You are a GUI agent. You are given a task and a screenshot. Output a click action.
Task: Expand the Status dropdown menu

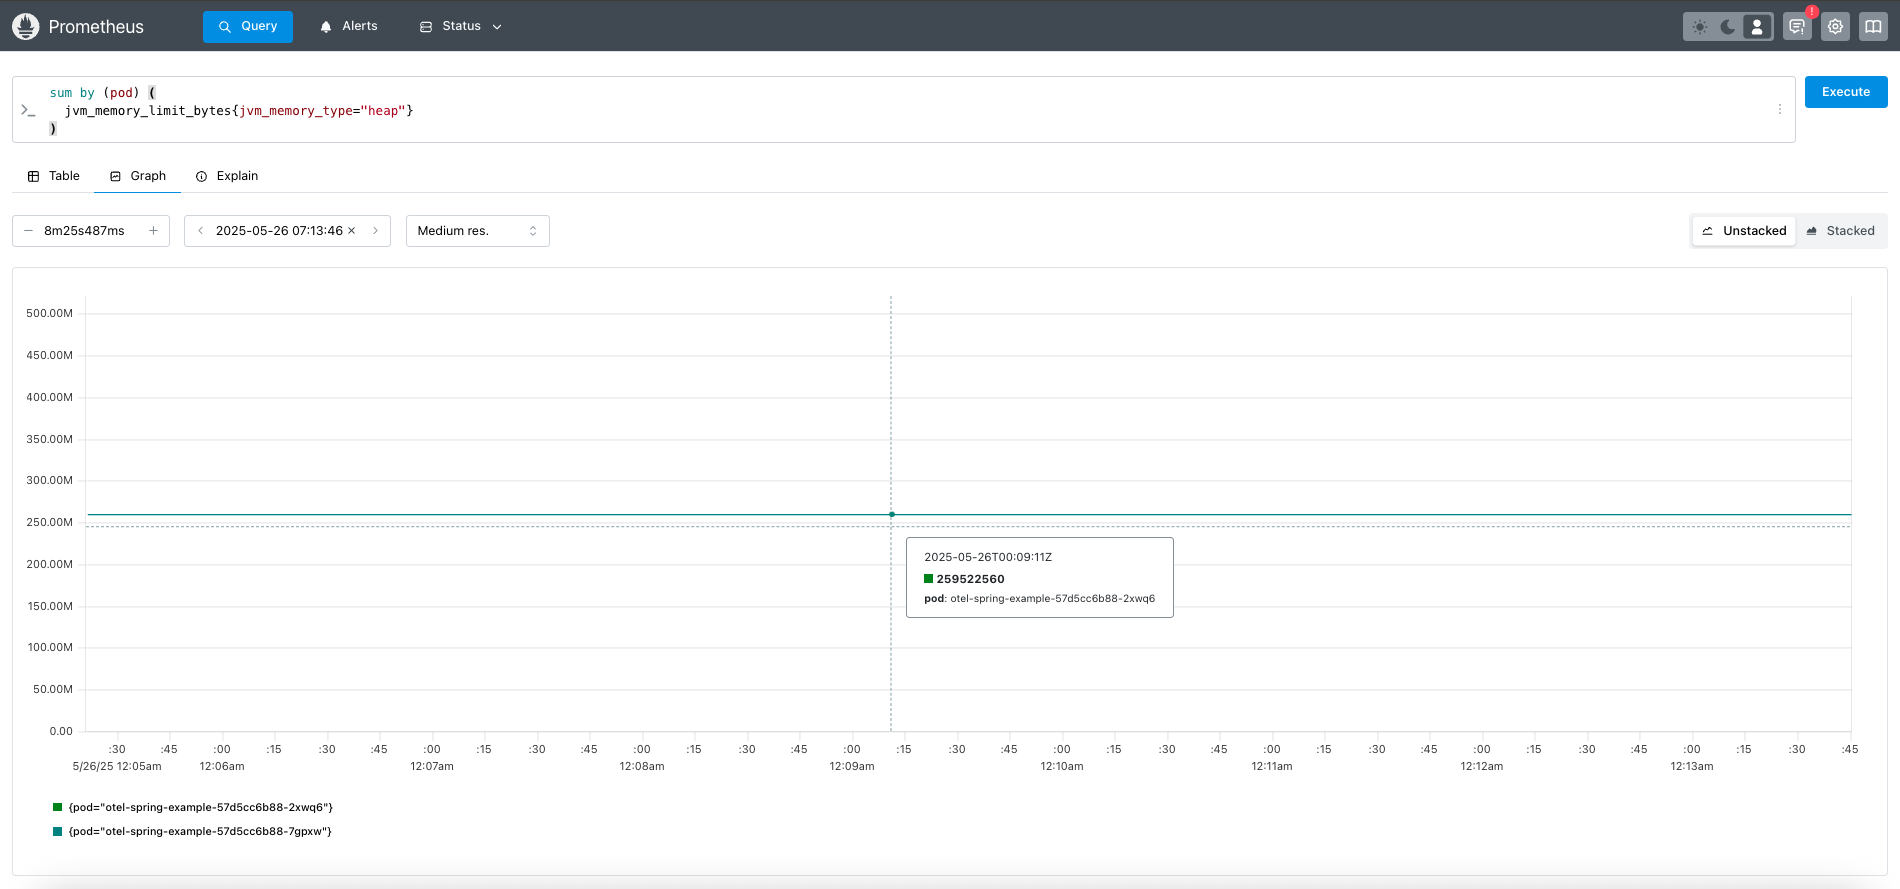click(460, 26)
